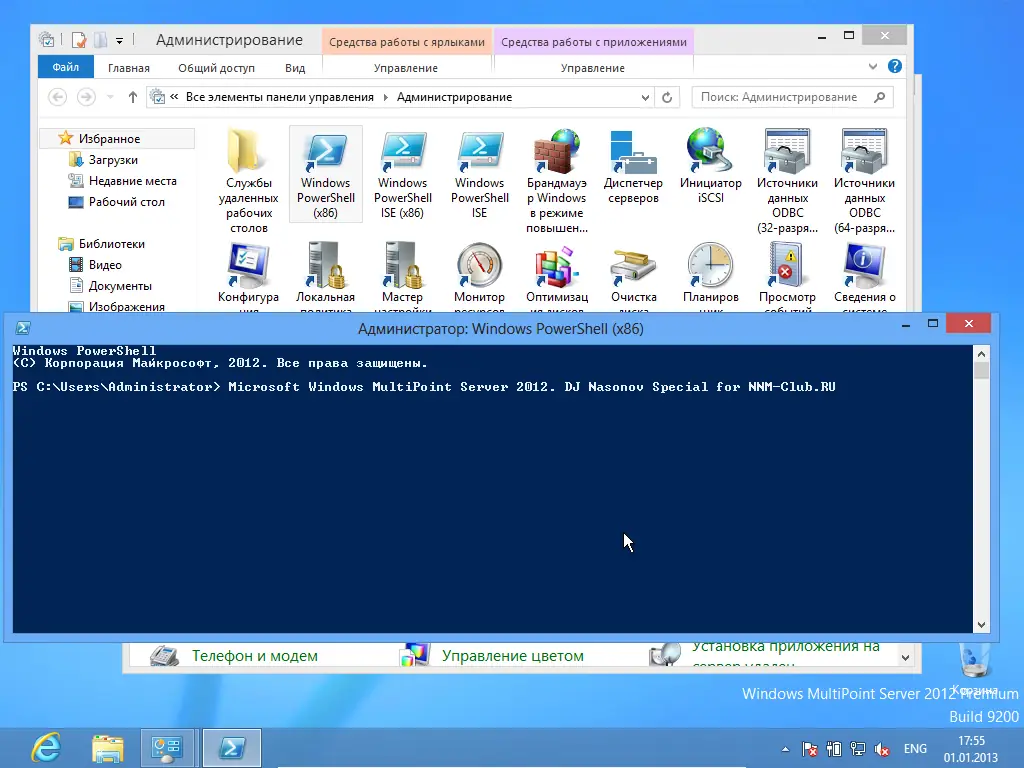
Task: Open Просмотр событий
Action: pos(787,270)
